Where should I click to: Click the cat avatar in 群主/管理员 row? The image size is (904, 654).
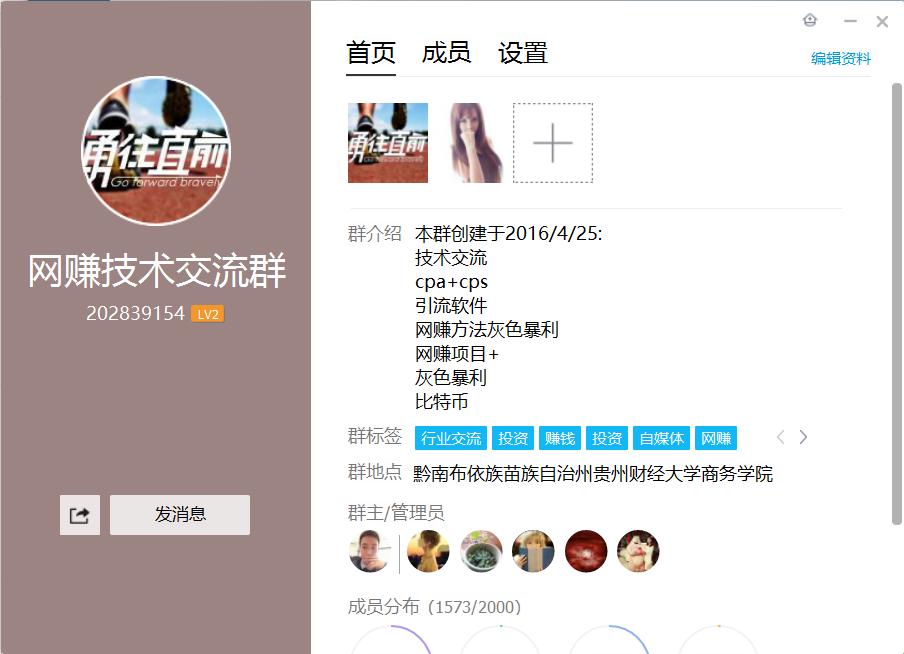[x=638, y=551]
